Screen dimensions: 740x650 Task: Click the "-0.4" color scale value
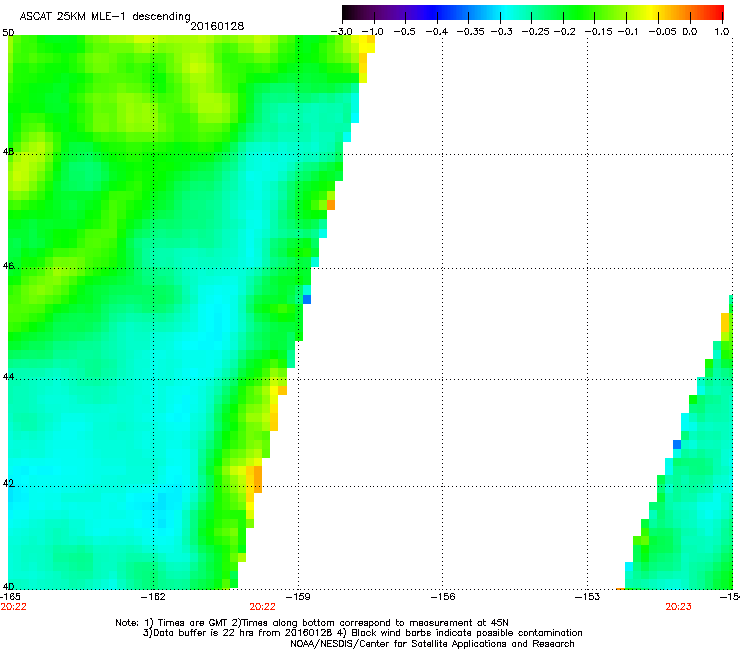437,32
